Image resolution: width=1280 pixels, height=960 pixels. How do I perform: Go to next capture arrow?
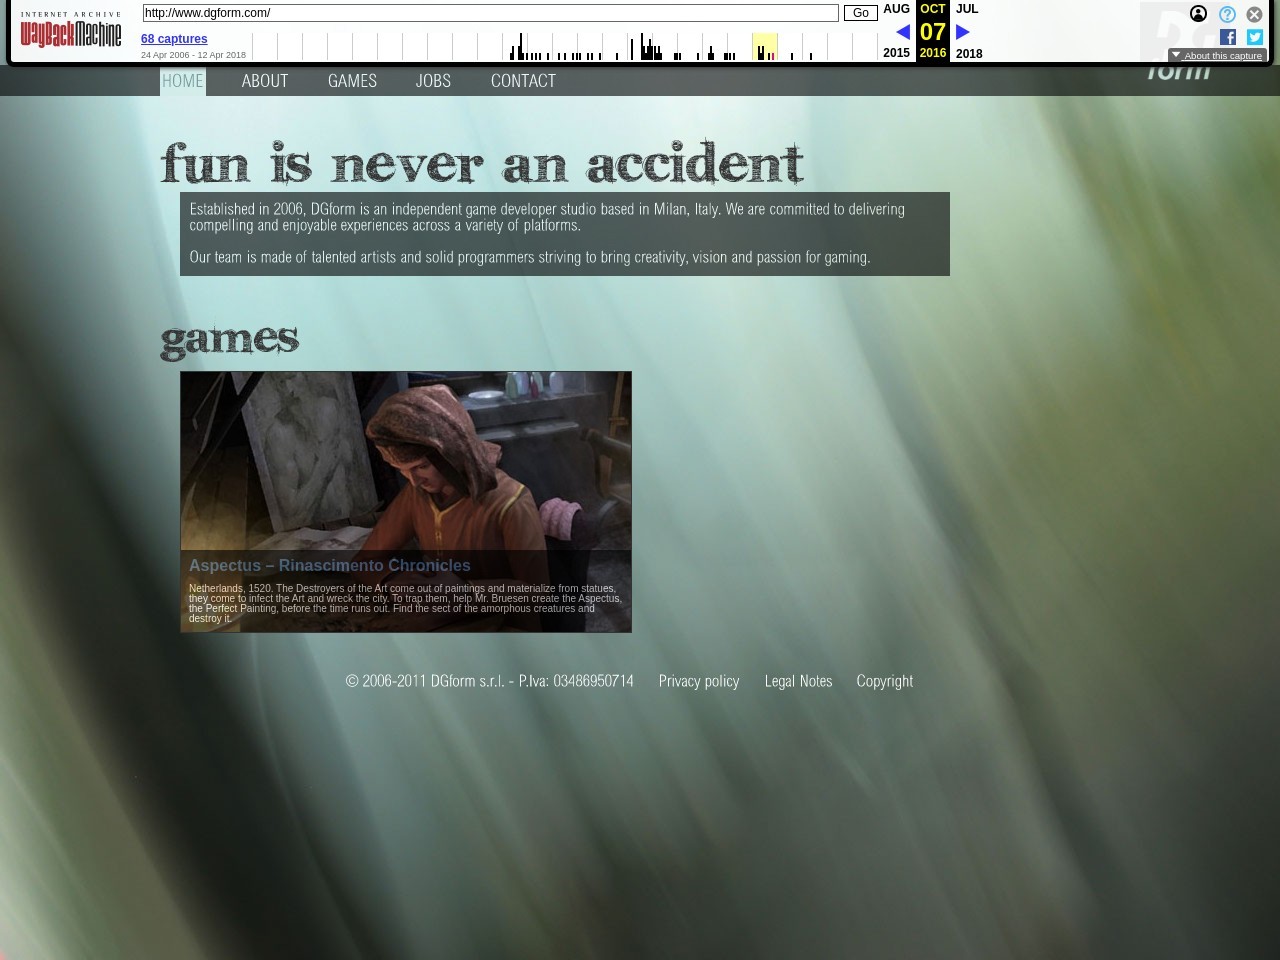coord(963,32)
